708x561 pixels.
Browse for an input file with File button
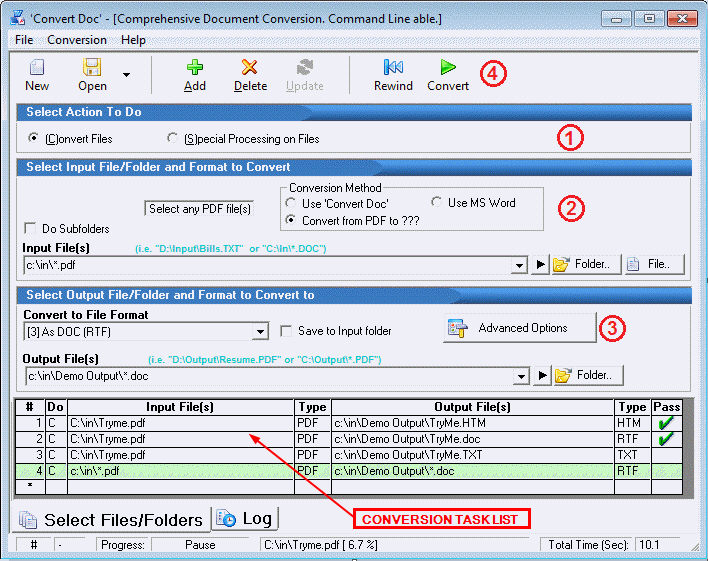pyautogui.click(x=655, y=265)
